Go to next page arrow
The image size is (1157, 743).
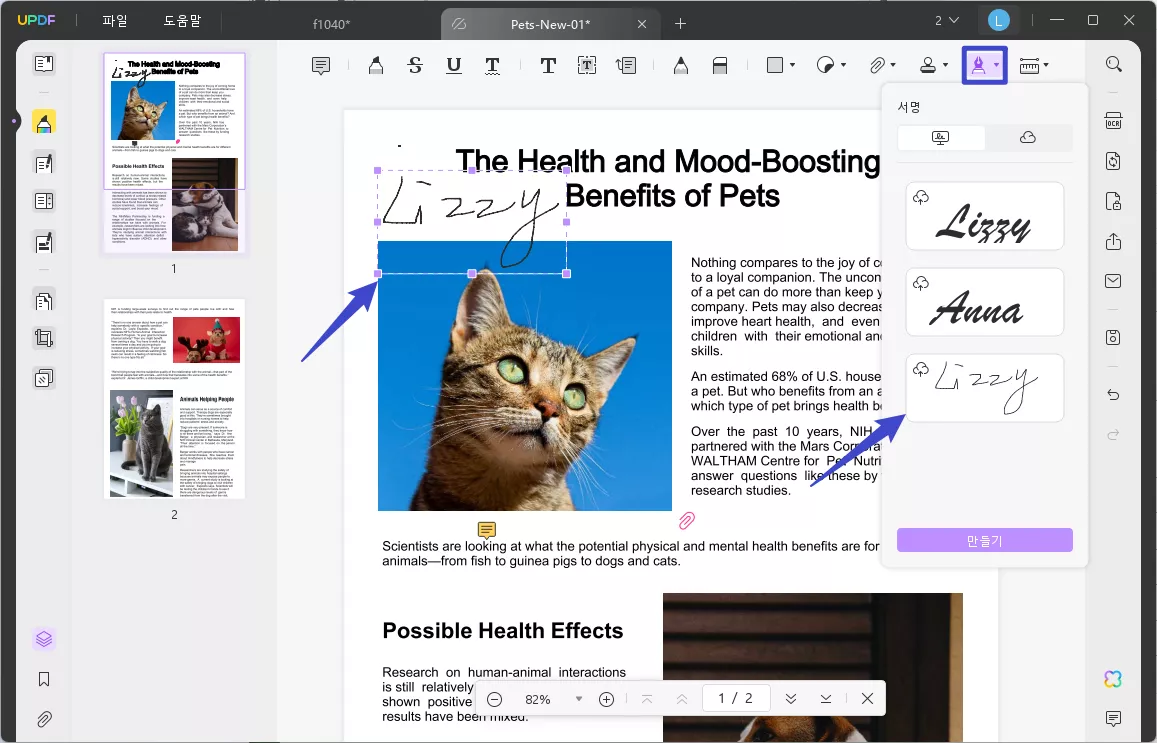click(790, 699)
